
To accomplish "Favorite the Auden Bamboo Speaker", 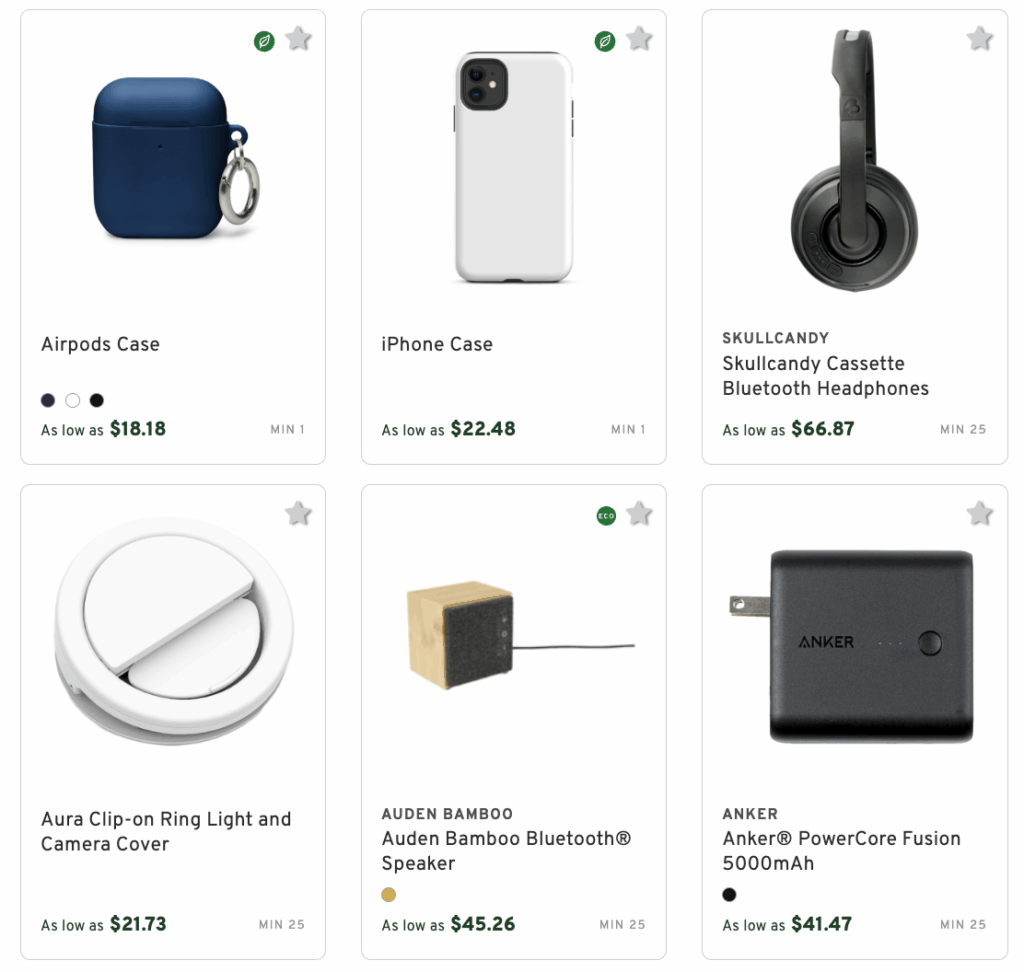I will (639, 512).
